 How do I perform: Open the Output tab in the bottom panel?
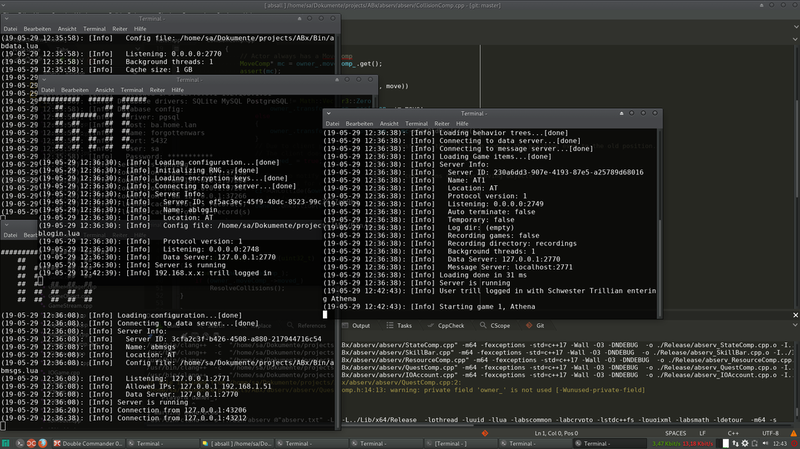click(x=356, y=326)
